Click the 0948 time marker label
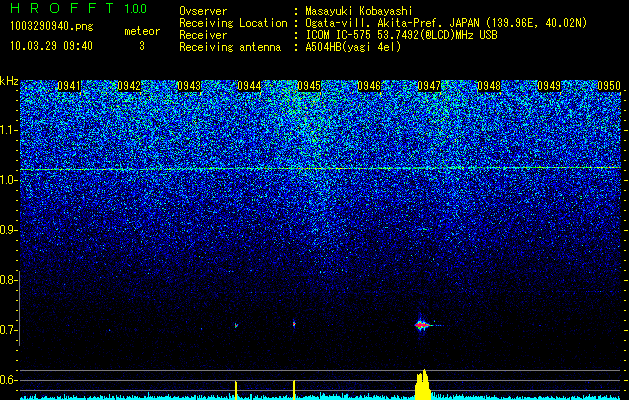Screen dimensions: 629x400 coord(489,86)
